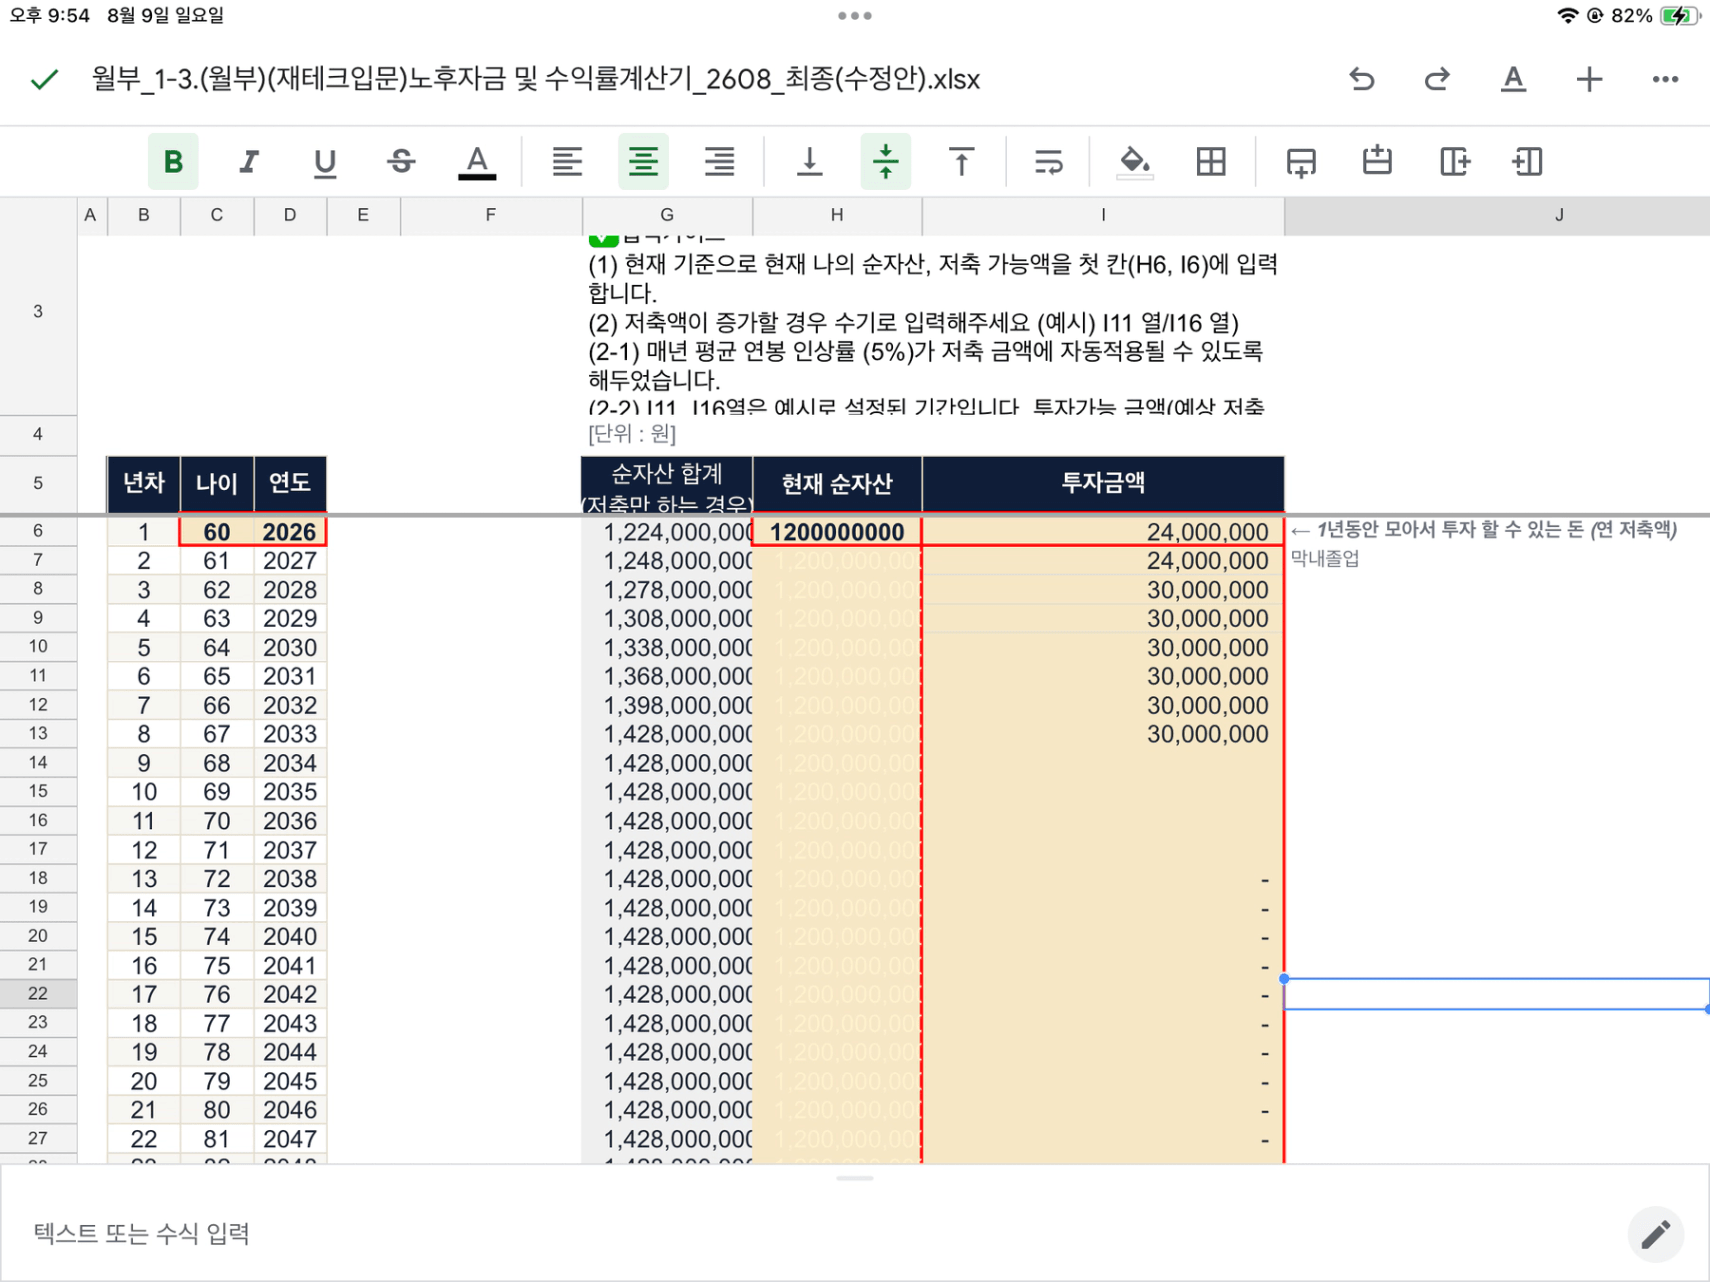The height and width of the screenshot is (1282, 1710).
Task: Toggle italic formatting
Action: (249, 161)
